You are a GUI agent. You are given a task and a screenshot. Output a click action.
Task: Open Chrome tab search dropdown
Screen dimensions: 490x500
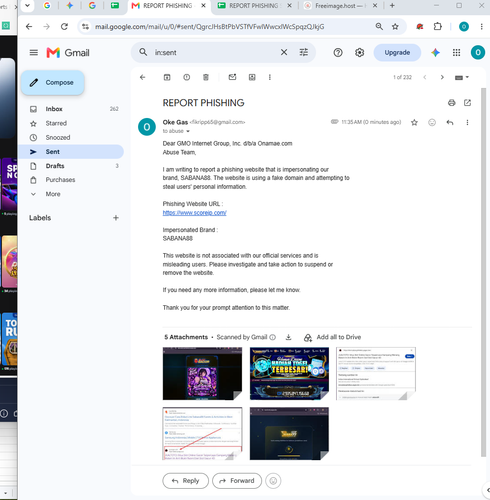tap(28, 6)
